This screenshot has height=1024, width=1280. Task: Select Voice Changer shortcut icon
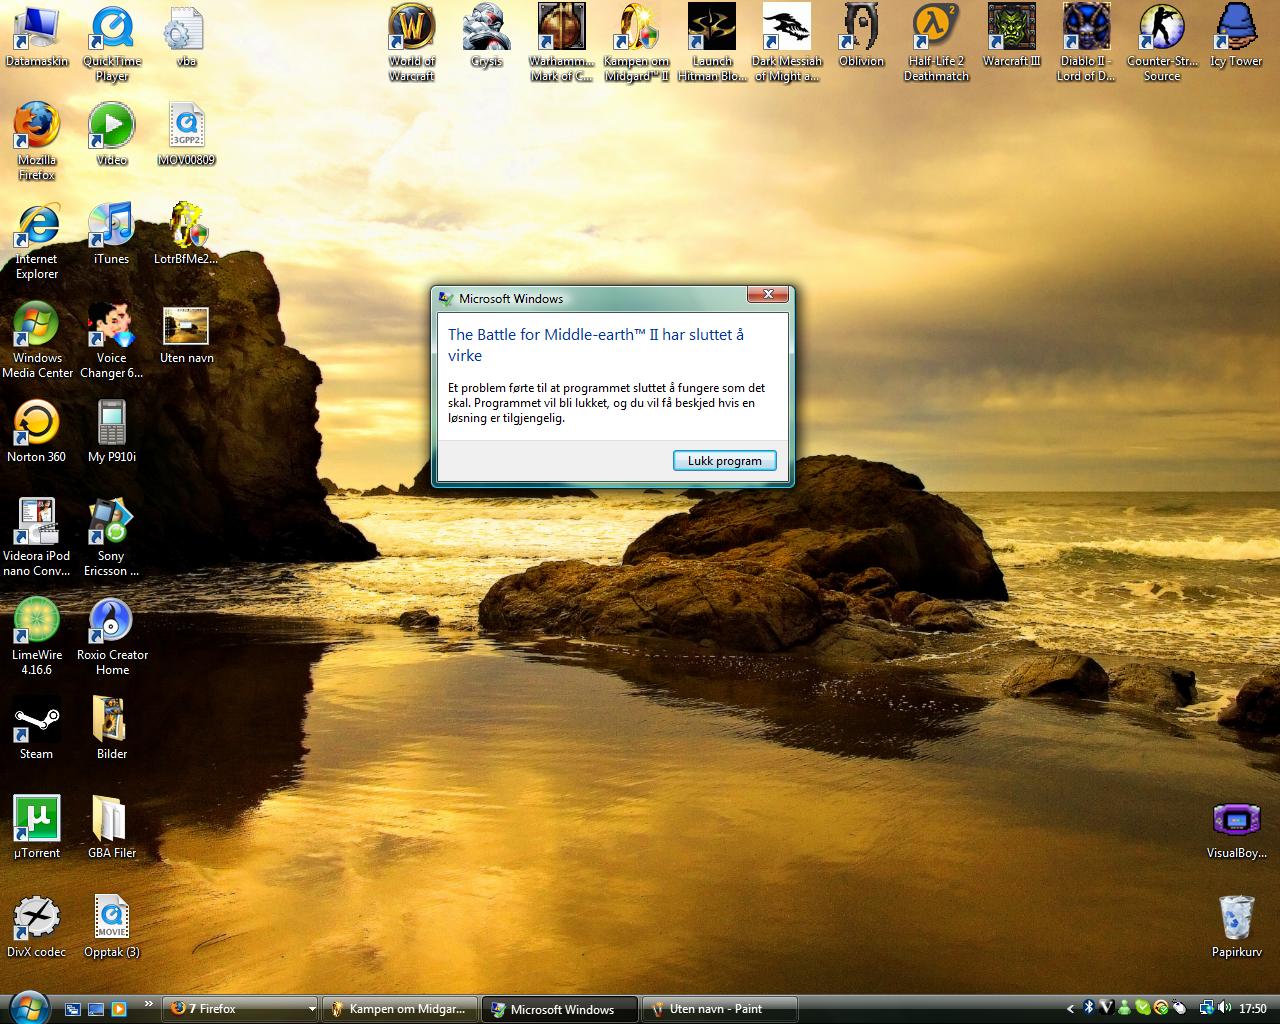(112, 339)
